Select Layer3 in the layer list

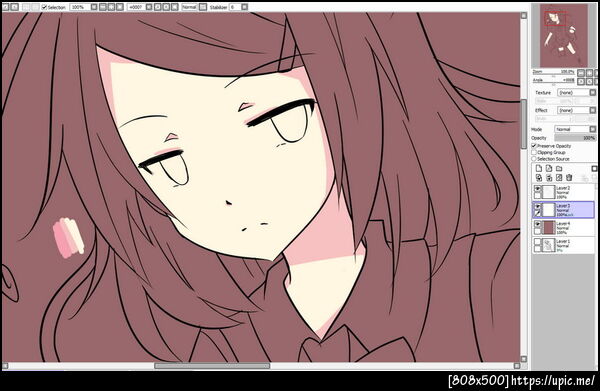[x=564, y=210]
